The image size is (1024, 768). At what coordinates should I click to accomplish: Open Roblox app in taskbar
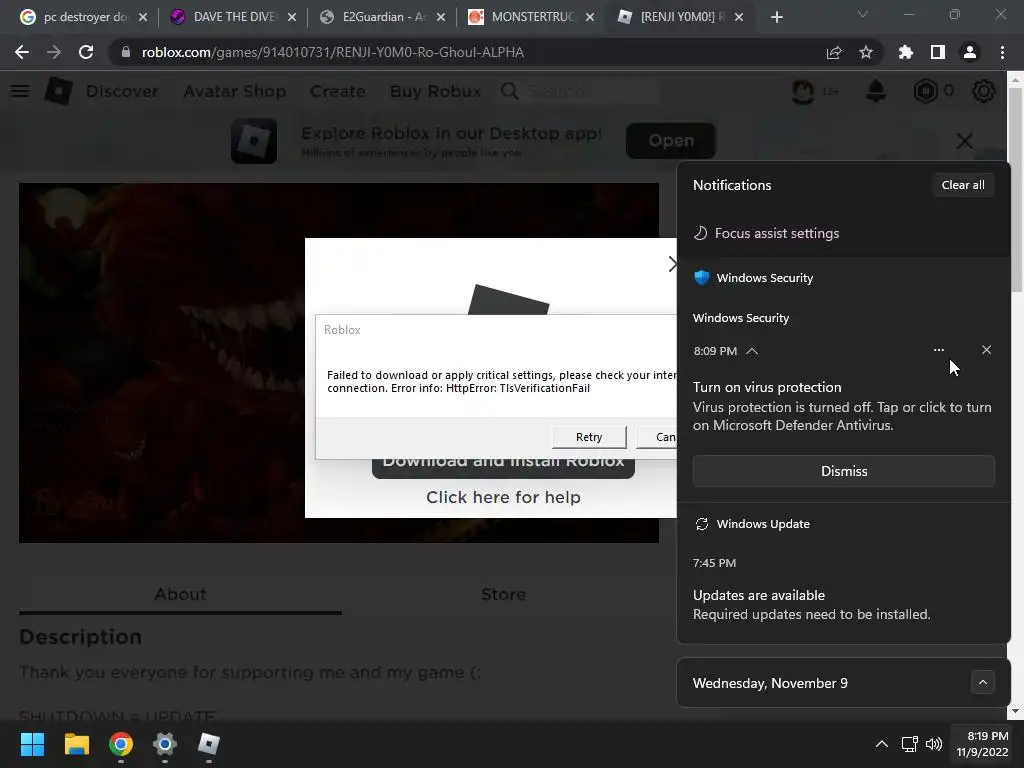208,744
